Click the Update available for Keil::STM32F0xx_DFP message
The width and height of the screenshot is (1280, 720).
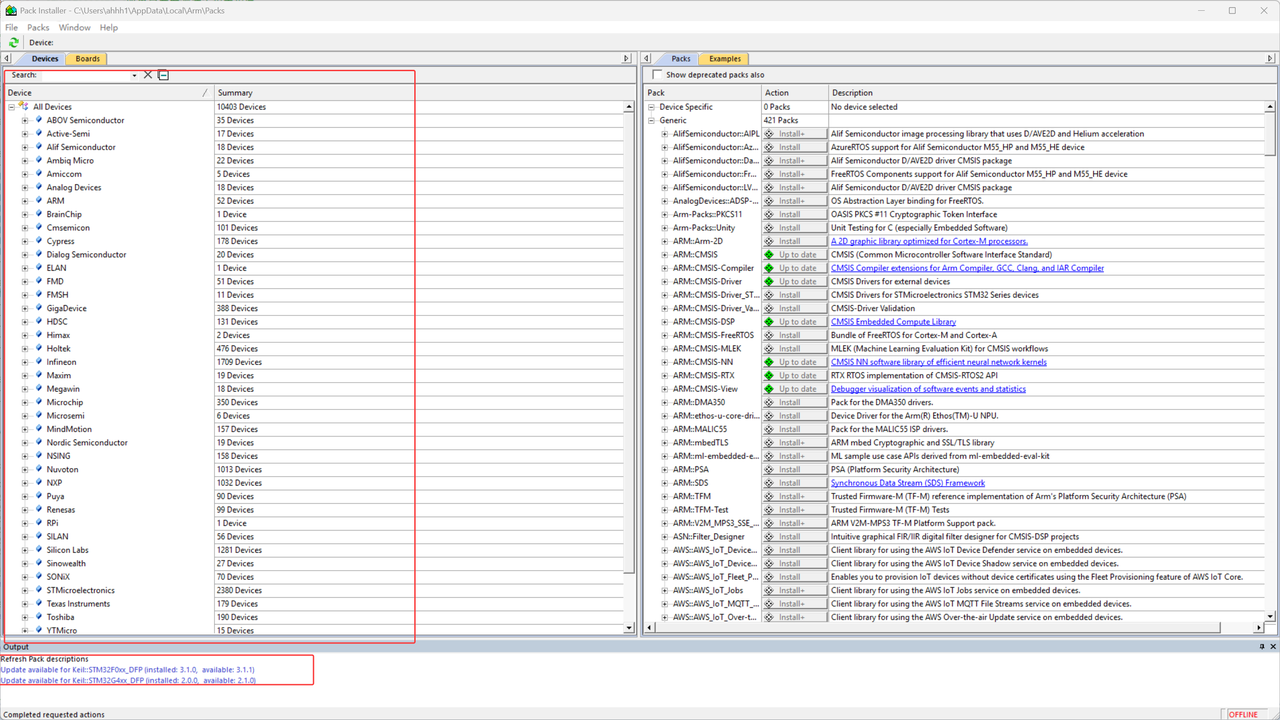[127, 669]
